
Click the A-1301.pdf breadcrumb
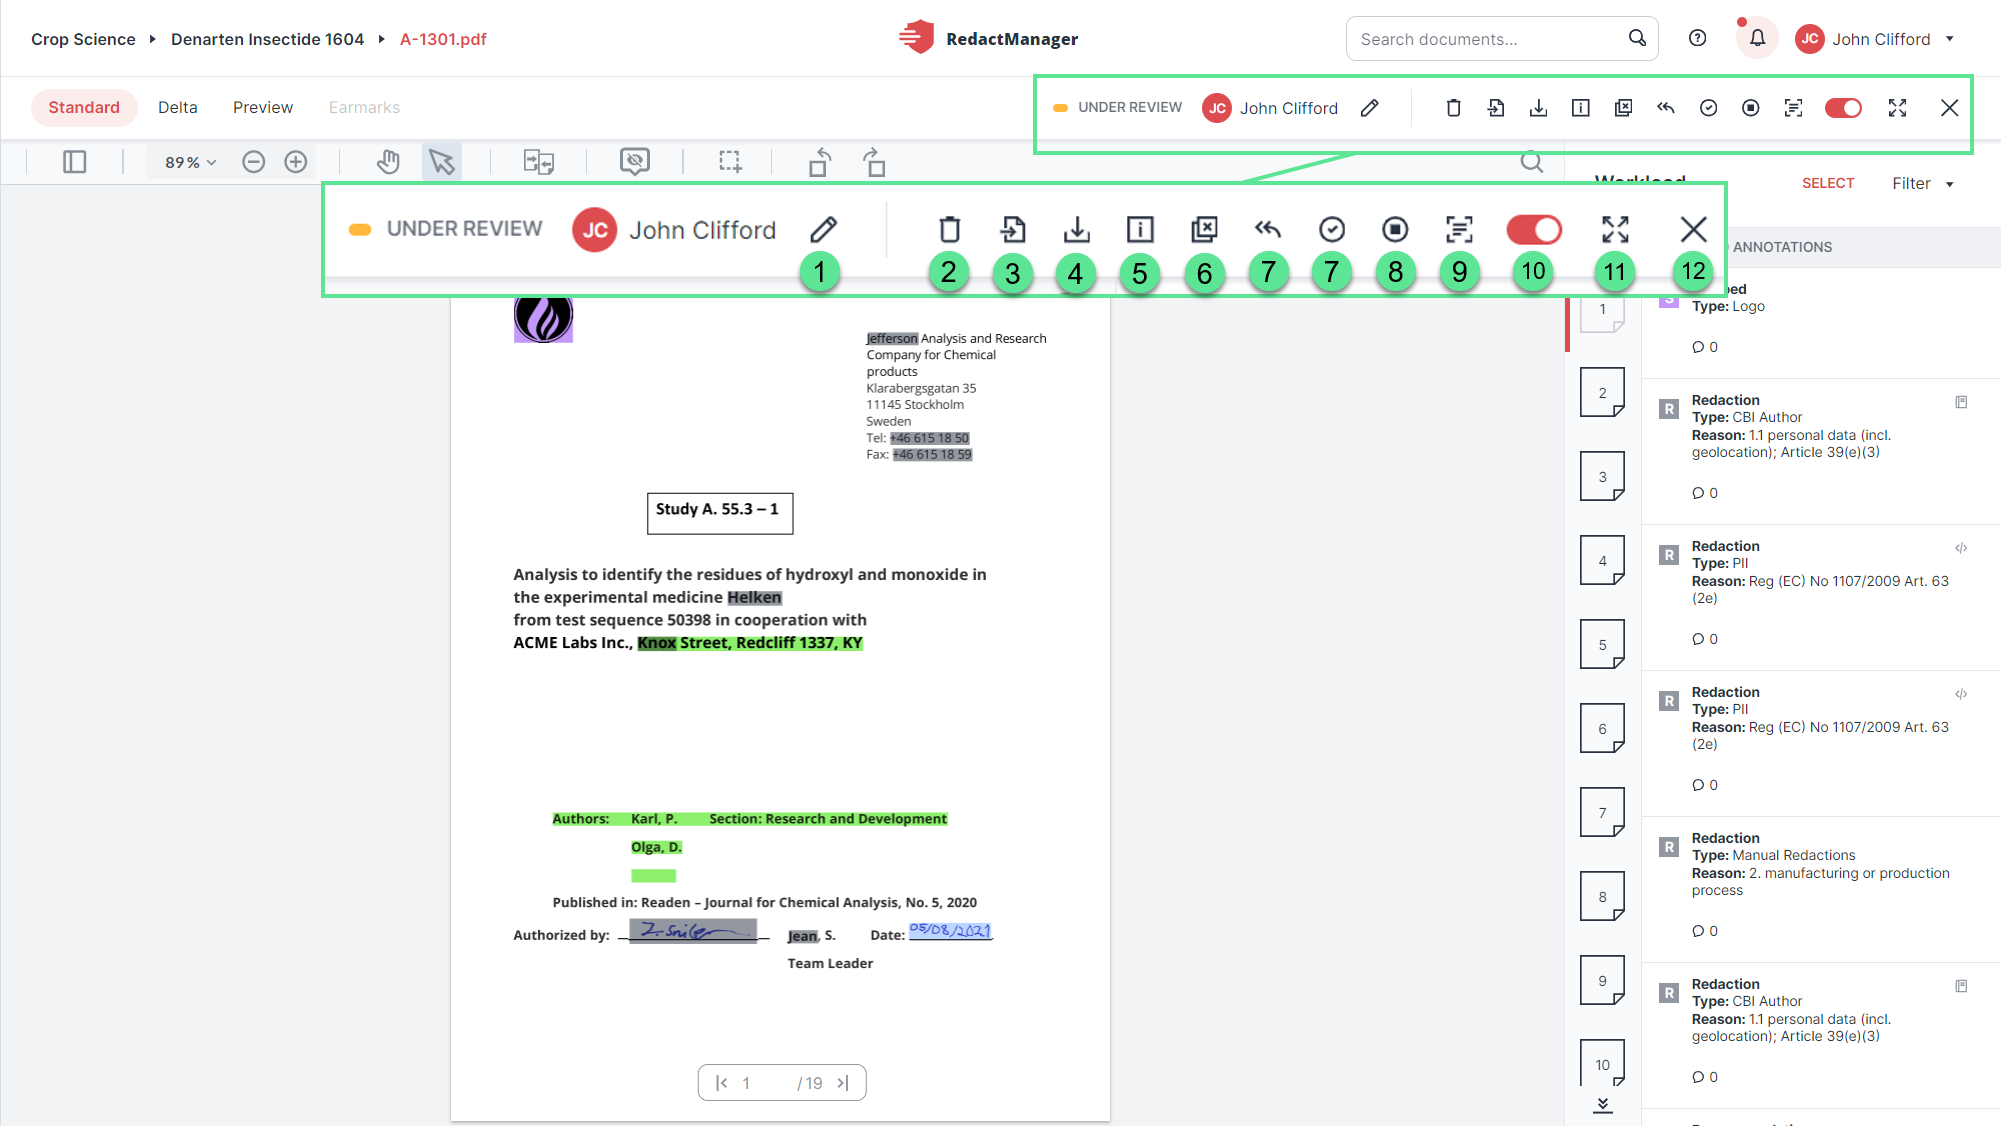[x=443, y=39]
